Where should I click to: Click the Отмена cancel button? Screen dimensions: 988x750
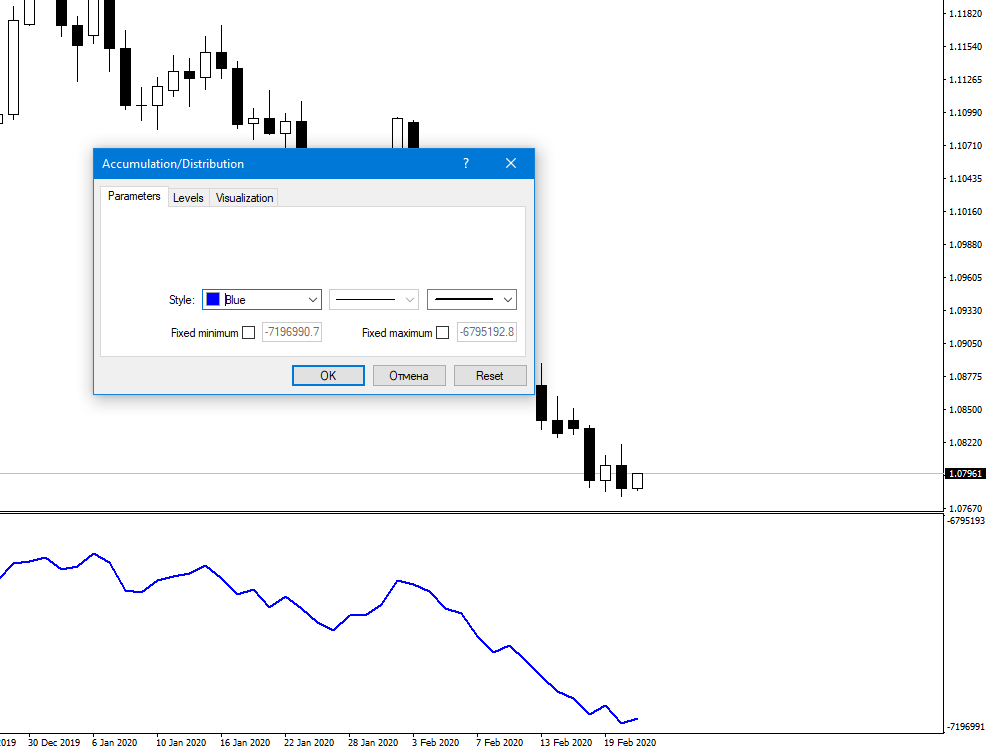coord(409,376)
